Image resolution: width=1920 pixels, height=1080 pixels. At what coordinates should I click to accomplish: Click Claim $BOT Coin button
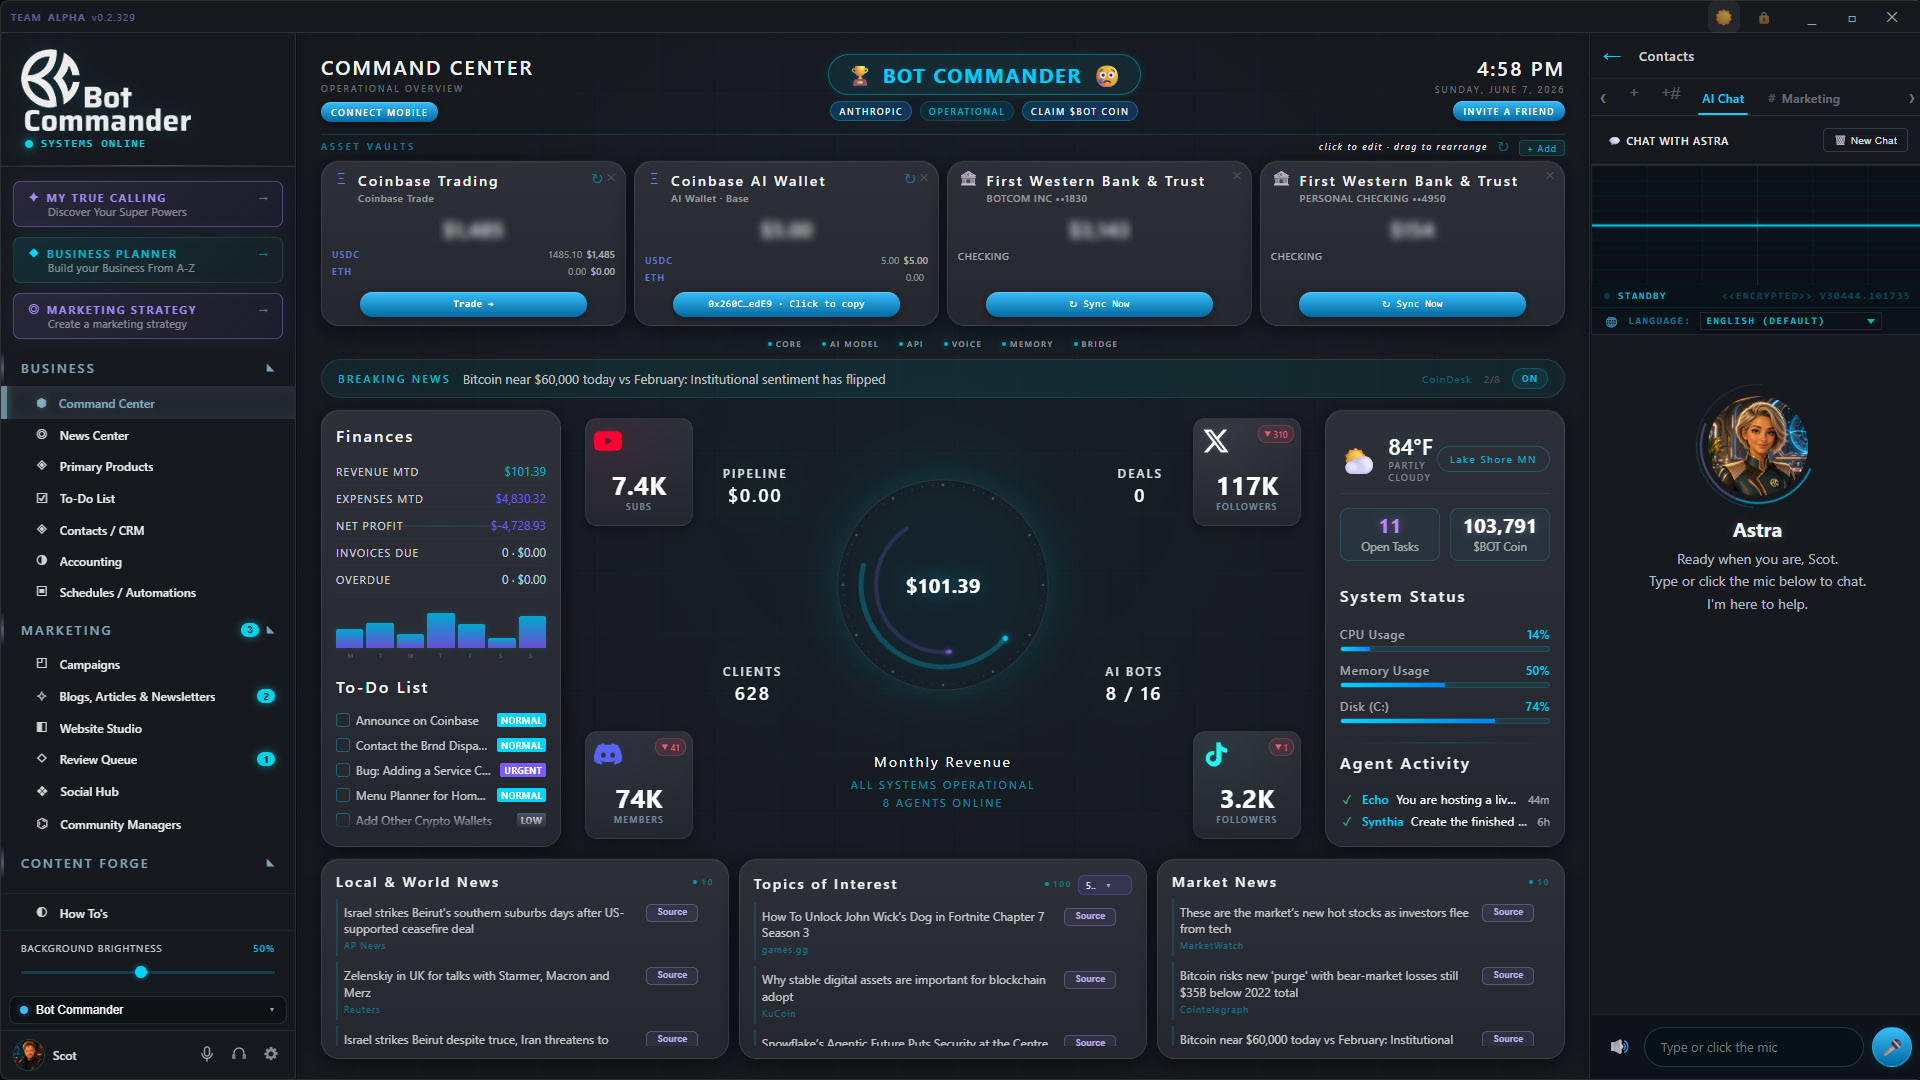1079,111
